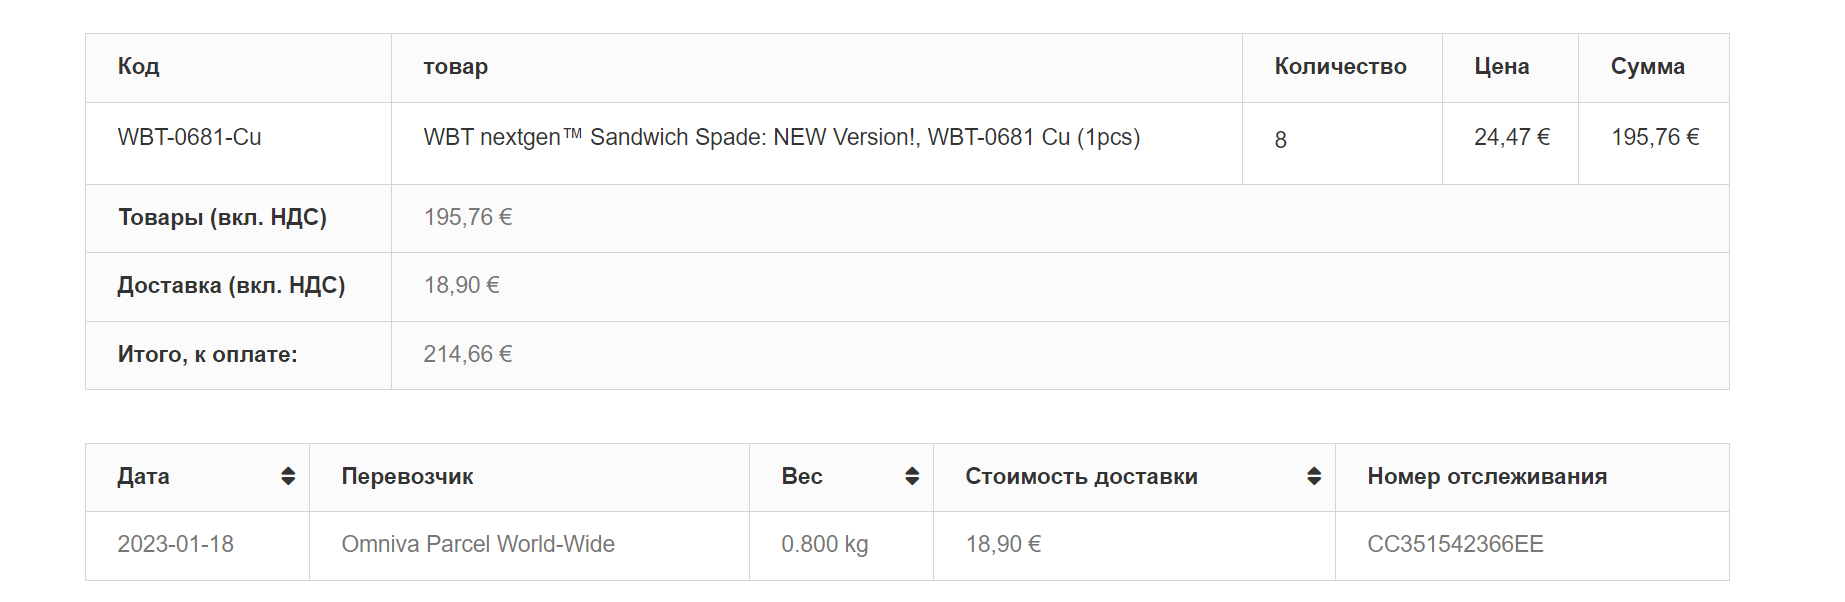This screenshot has width=1845, height=602.
Task: Click the shipment weight 0.800 kg
Action: tap(824, 544)
